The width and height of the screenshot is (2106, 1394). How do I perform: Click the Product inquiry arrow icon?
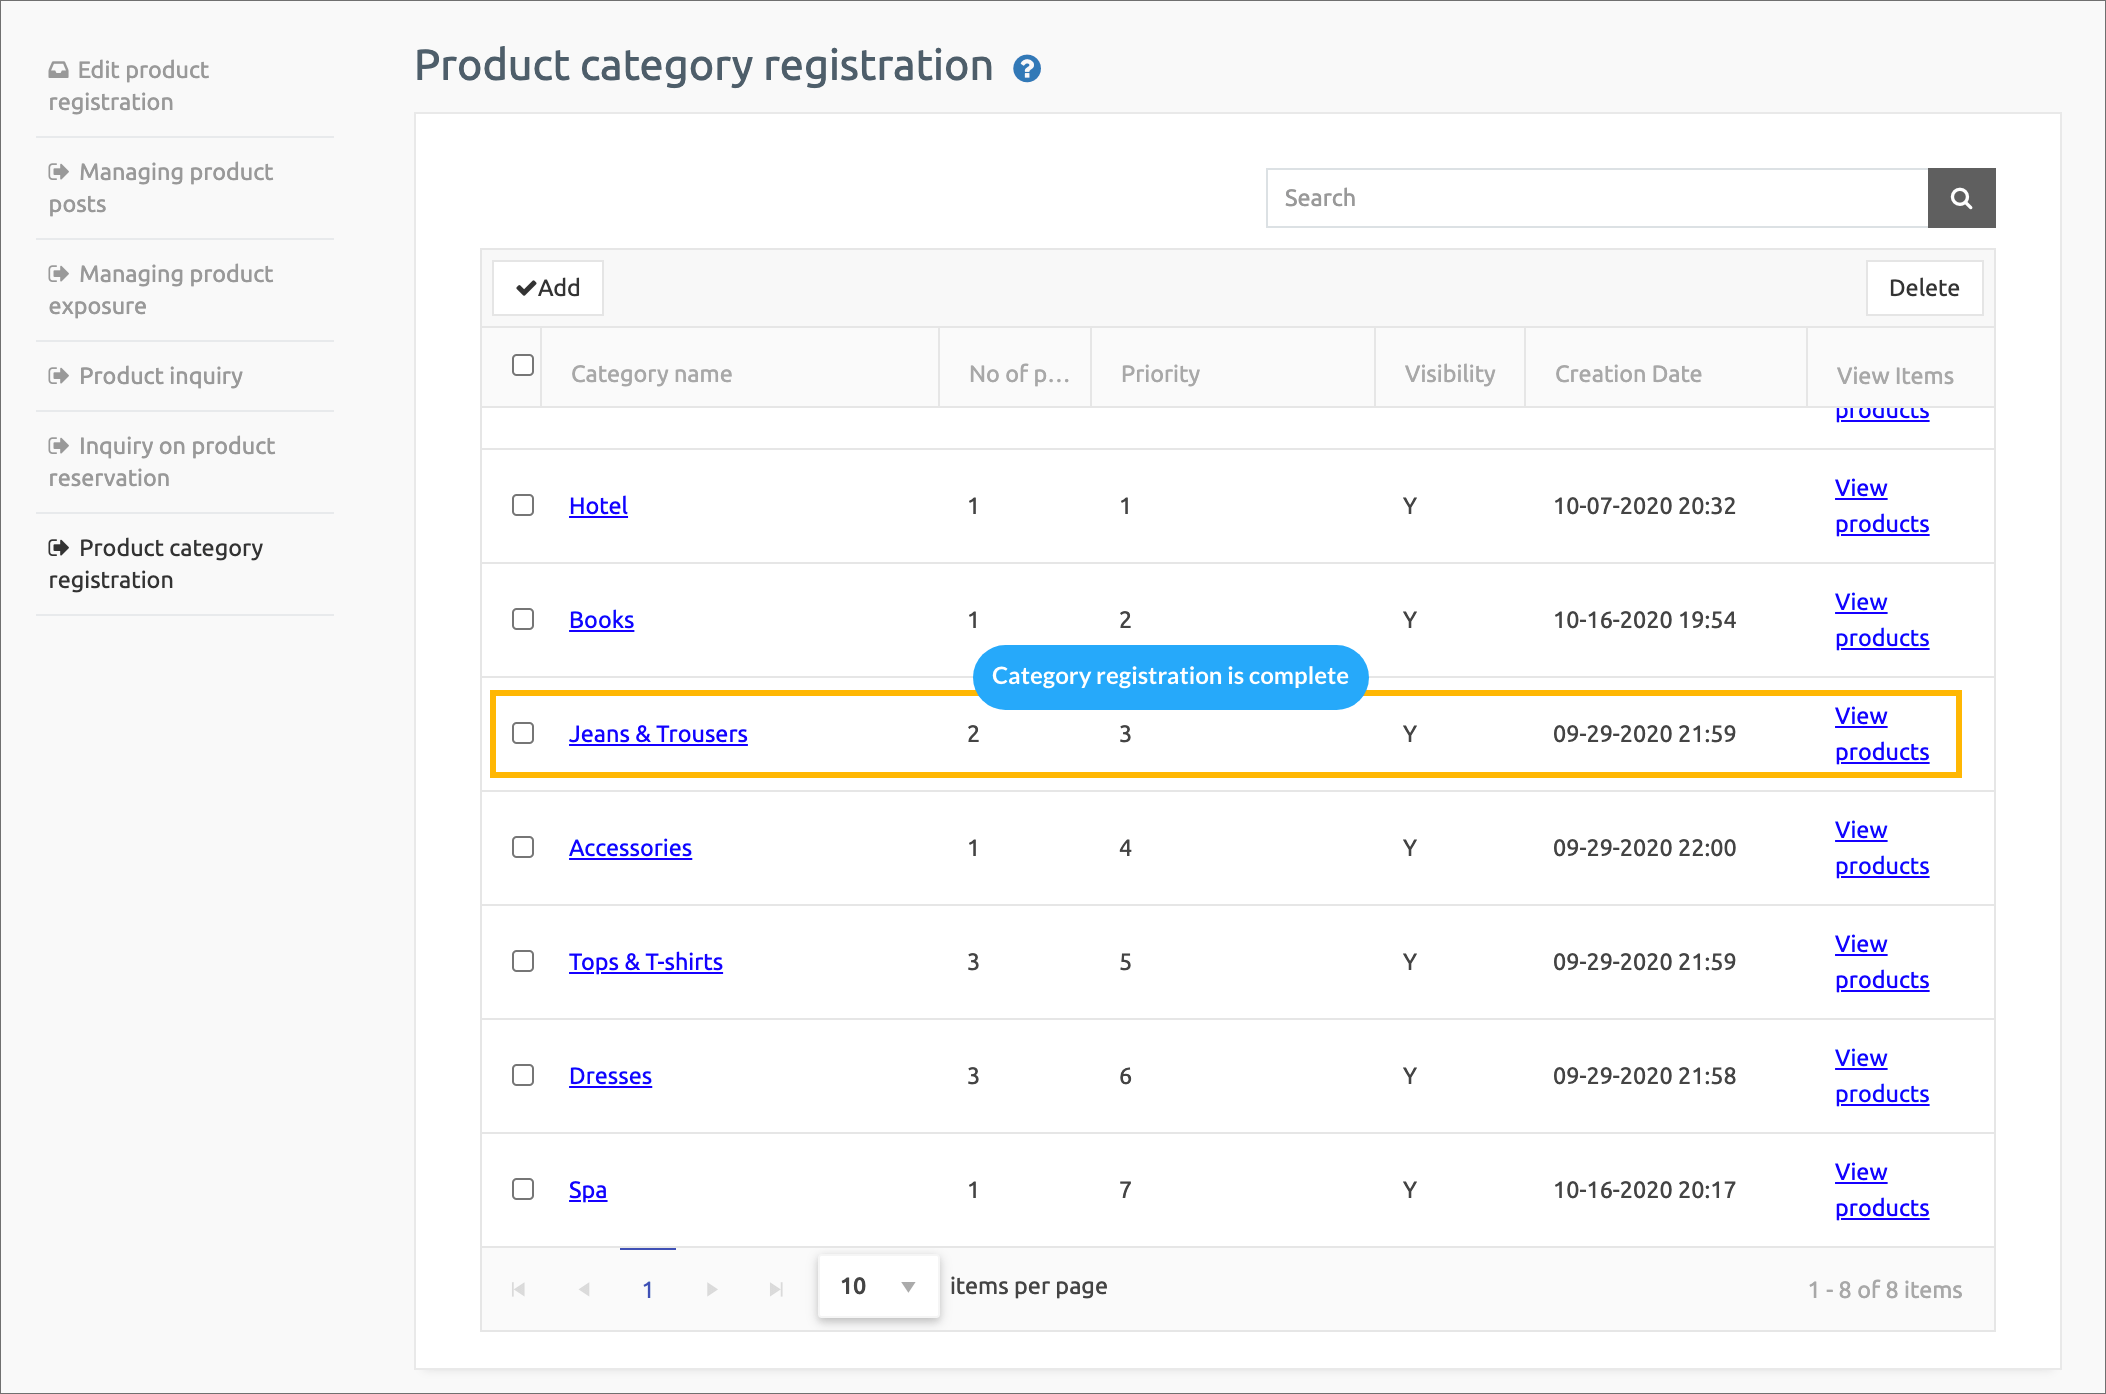pos(59,376)
